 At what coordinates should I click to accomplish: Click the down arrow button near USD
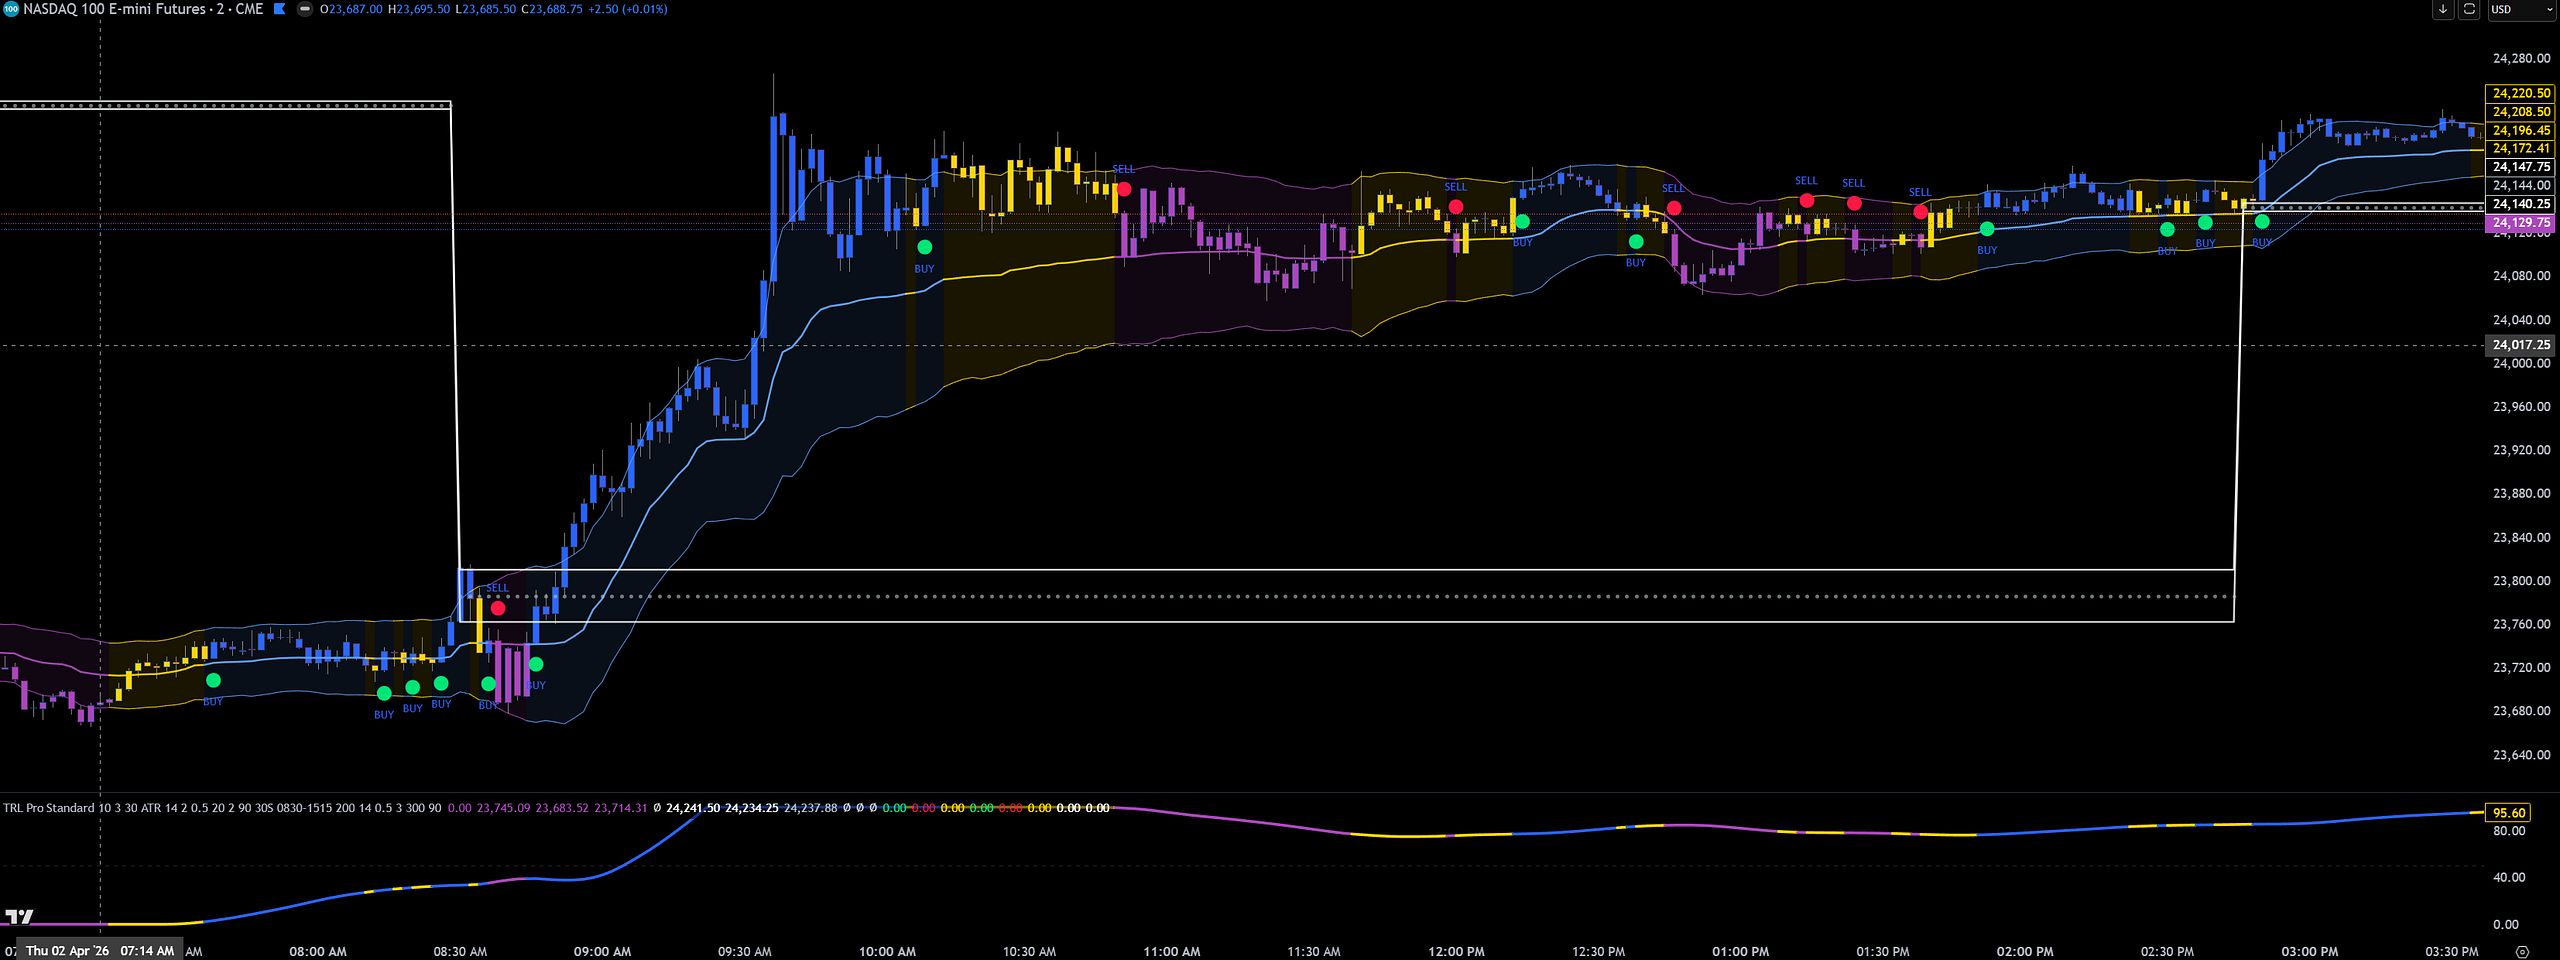pos(2443,9)
